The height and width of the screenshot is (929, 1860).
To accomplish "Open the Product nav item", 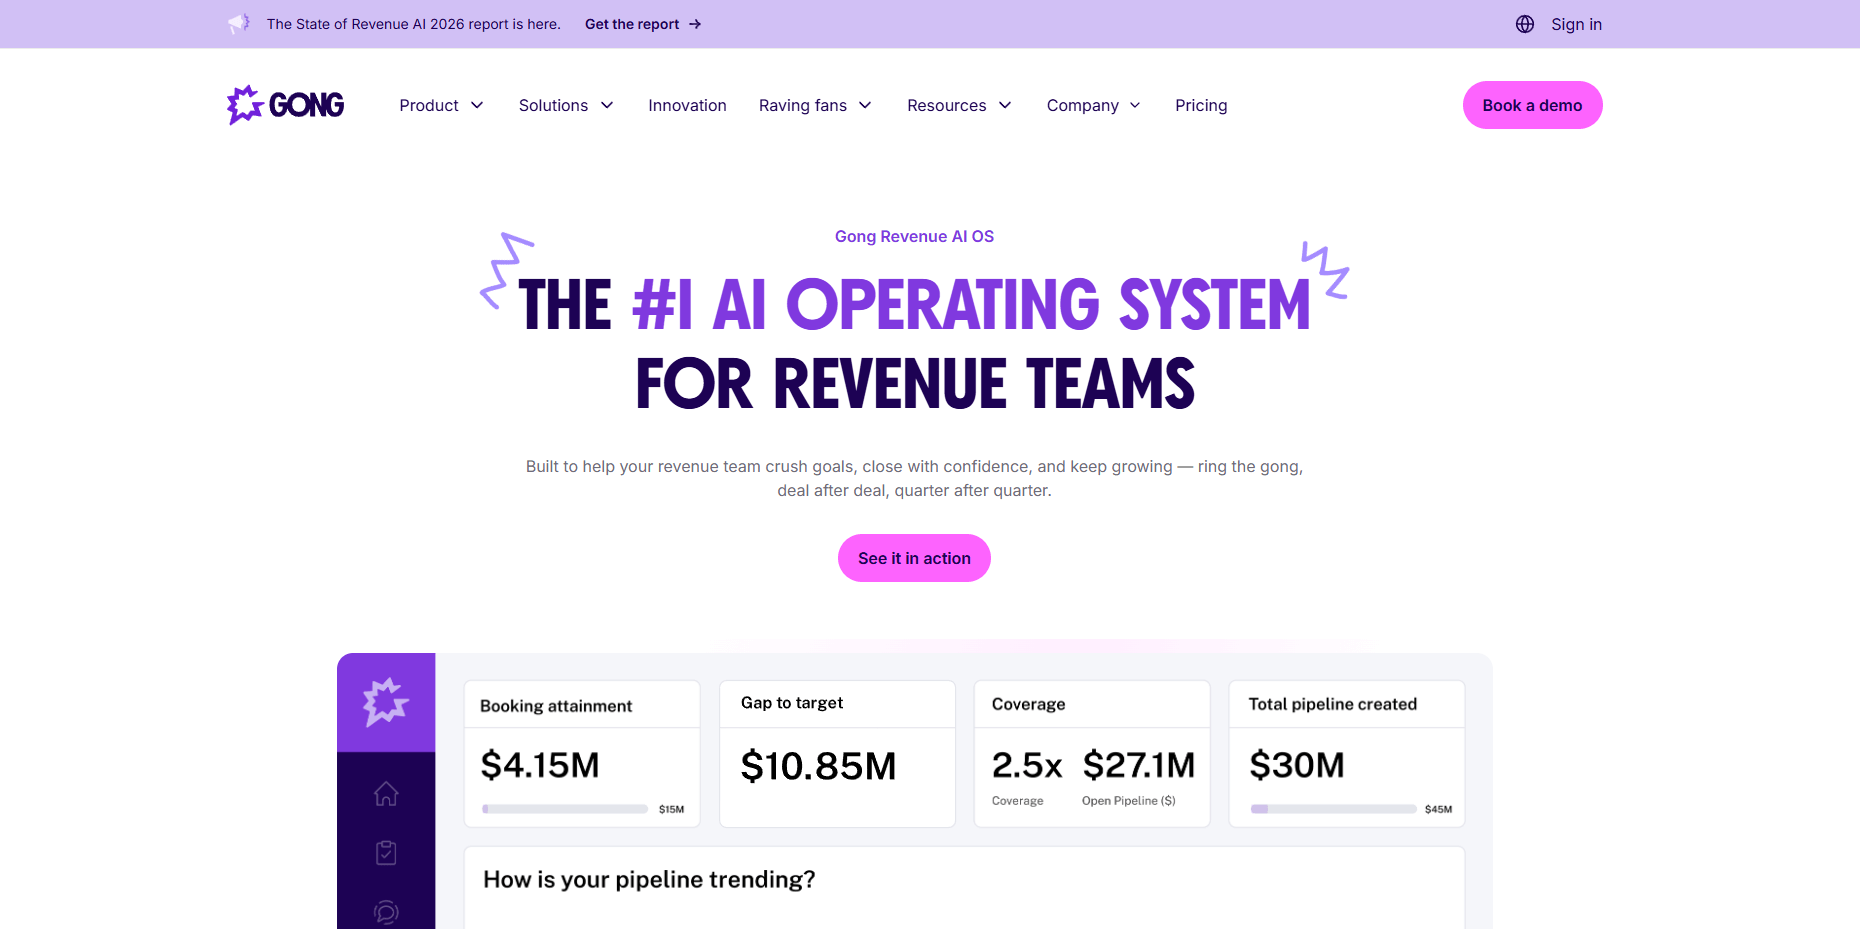I will [429, 106].
